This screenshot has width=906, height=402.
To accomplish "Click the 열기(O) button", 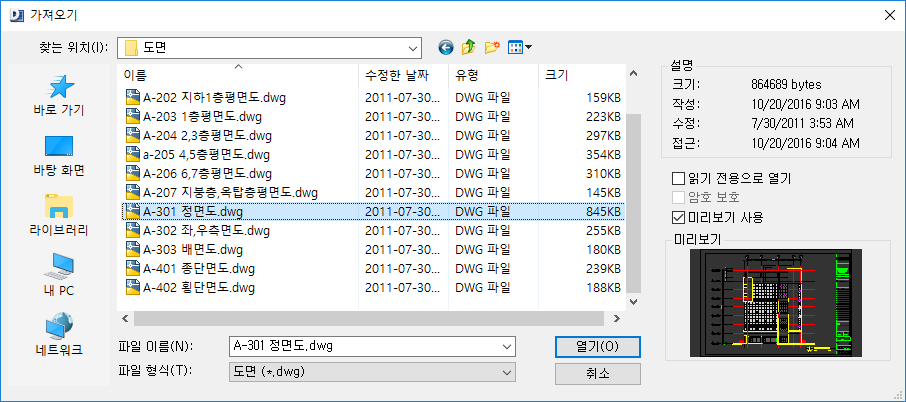I will click(597, 347).
